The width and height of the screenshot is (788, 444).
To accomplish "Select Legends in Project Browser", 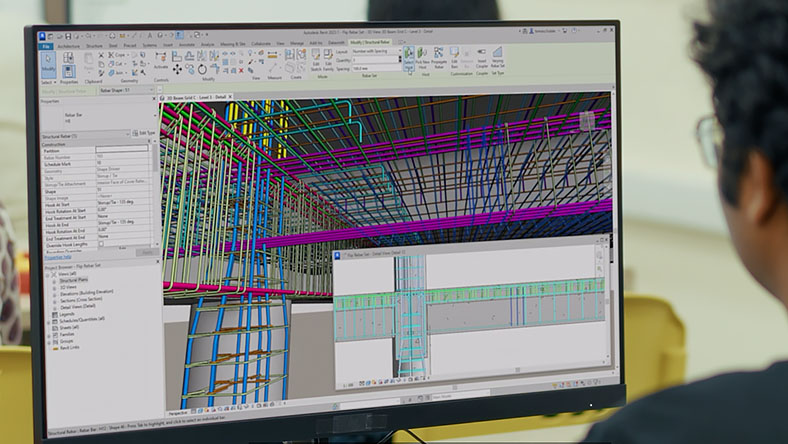I will [x=67, y=314].
